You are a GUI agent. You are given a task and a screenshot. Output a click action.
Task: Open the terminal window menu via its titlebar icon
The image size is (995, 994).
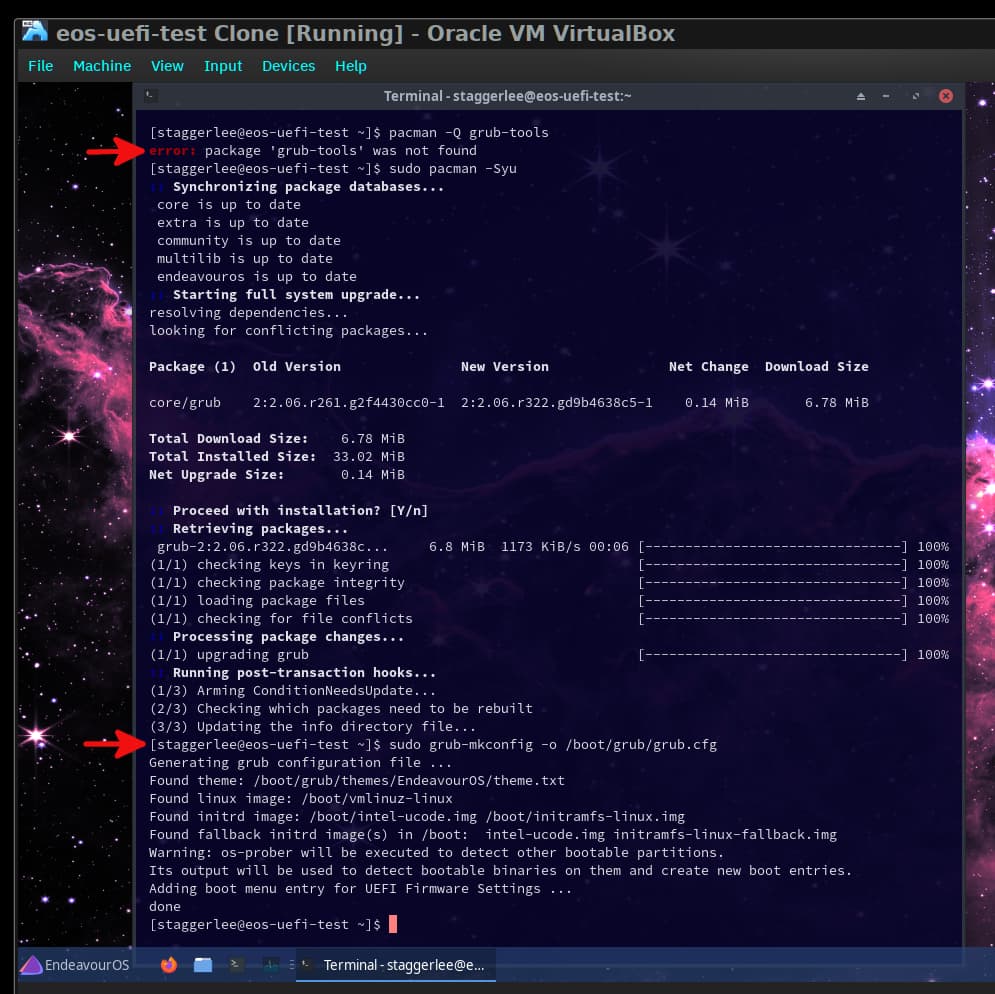point(150,95)
